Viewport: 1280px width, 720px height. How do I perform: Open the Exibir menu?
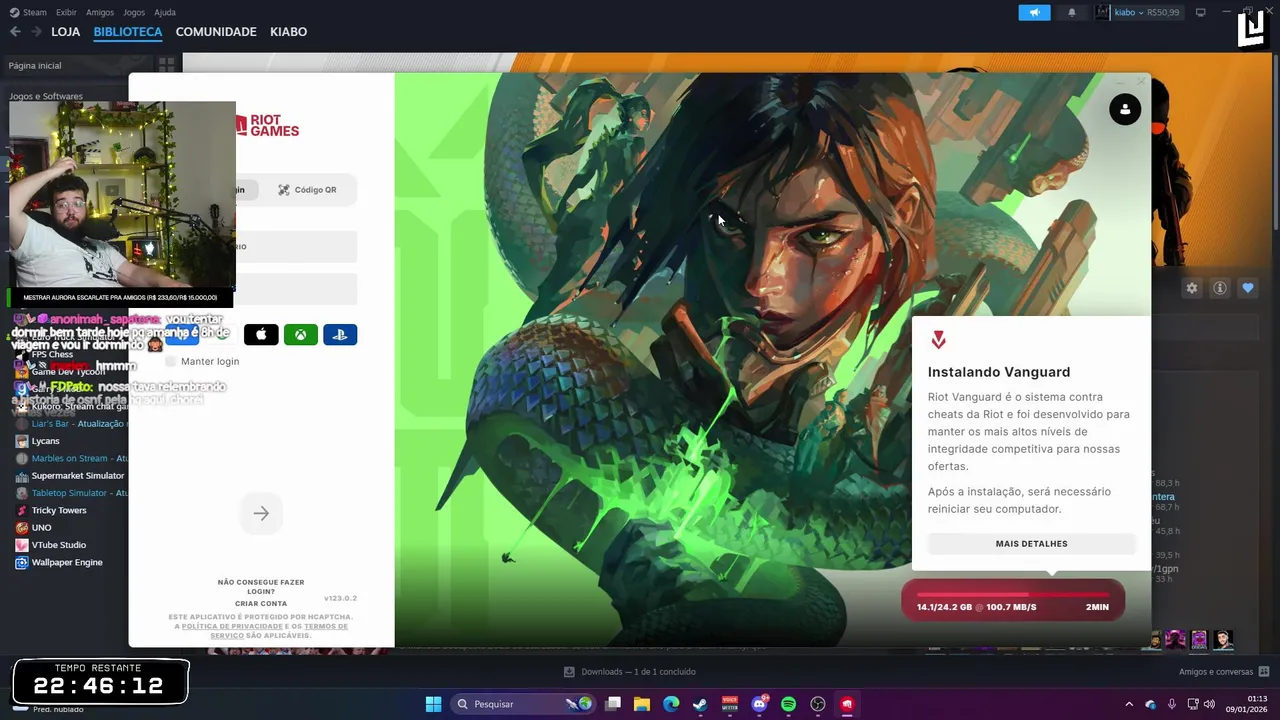click(x=66, y=12)
